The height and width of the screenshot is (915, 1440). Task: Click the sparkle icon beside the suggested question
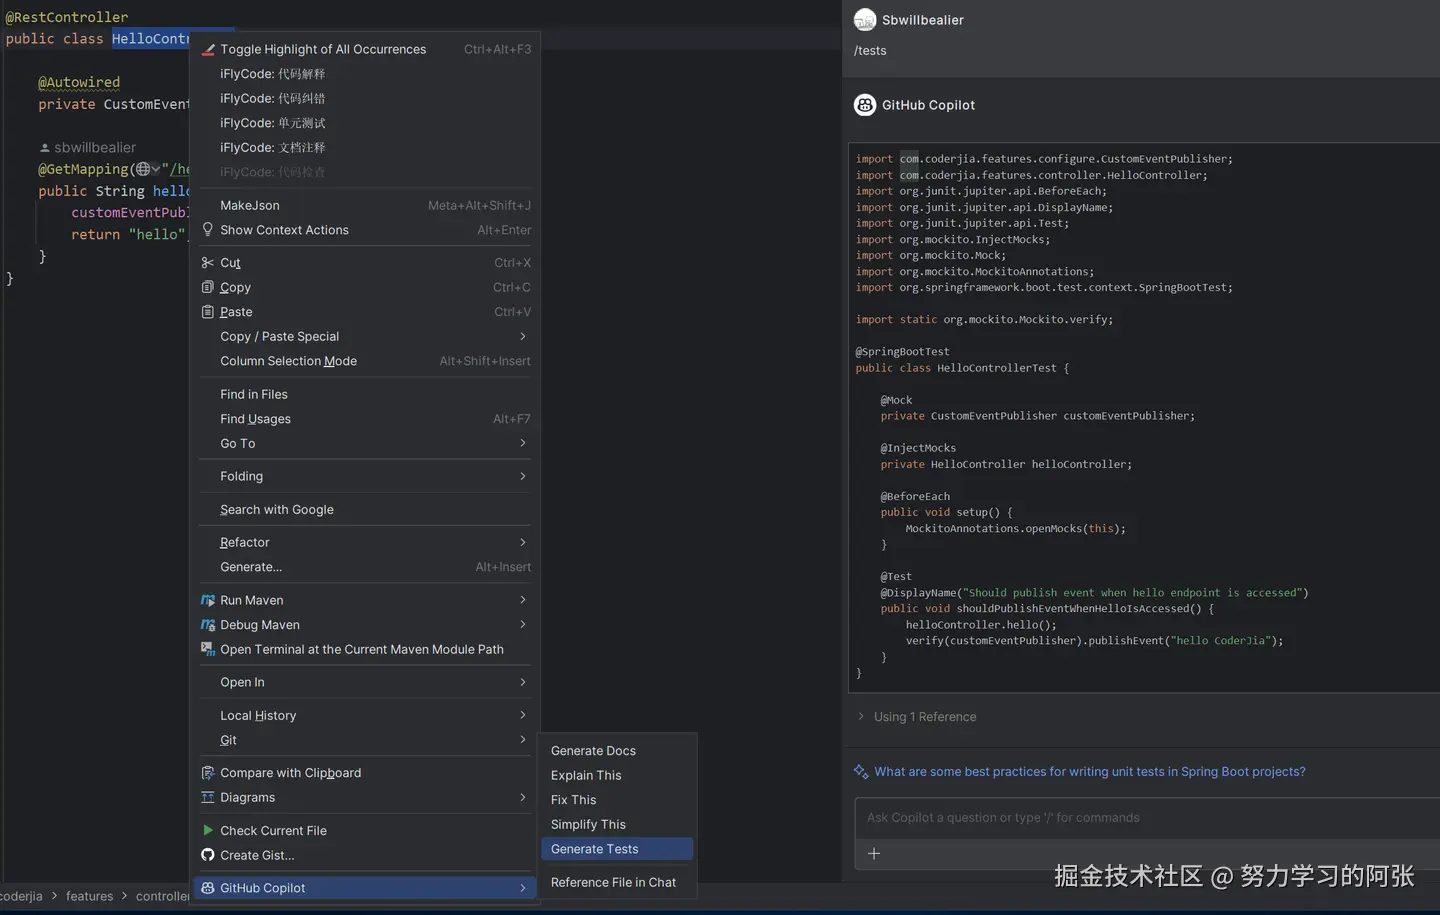861,771
